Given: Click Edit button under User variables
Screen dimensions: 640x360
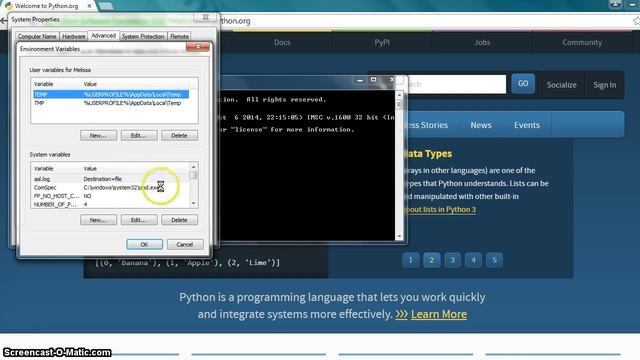Looking at the screenshot, I should (139, 136).
